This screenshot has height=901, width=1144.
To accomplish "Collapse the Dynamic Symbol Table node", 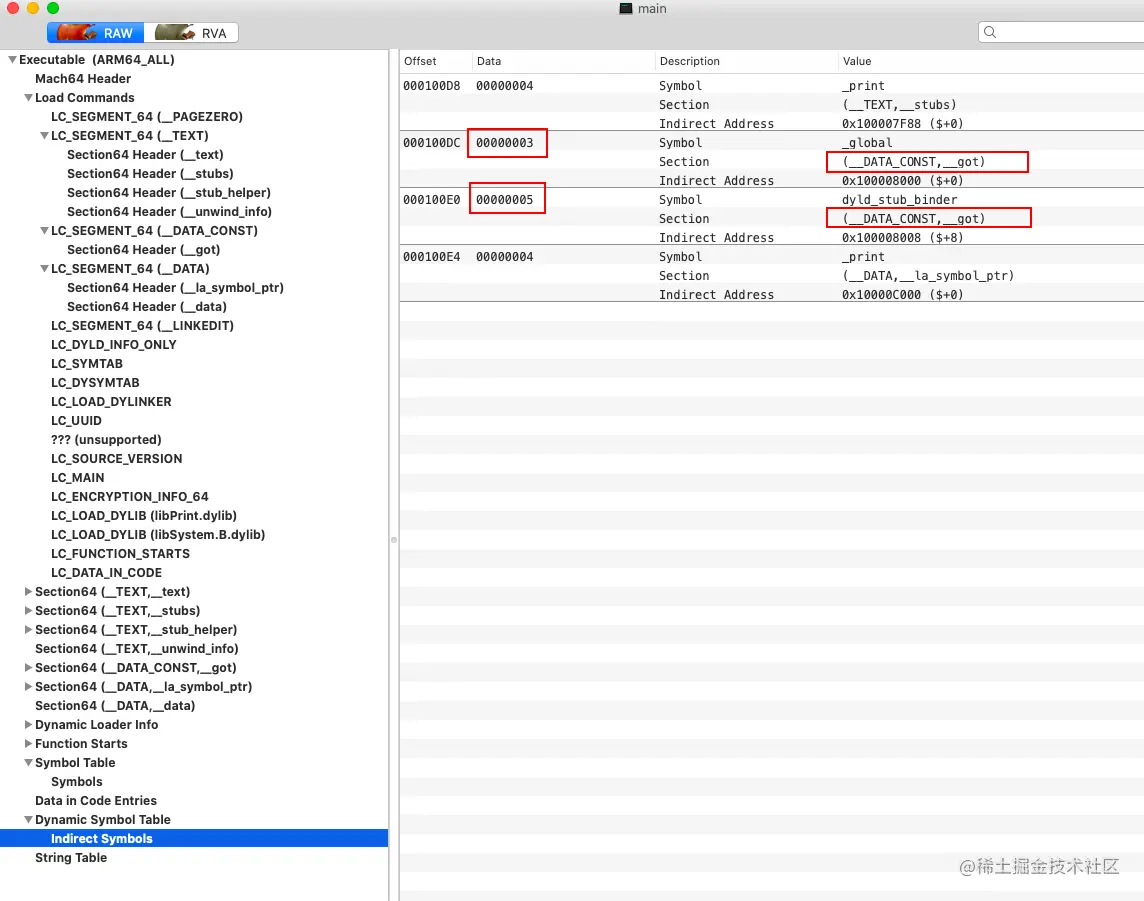I will point(28,819).
